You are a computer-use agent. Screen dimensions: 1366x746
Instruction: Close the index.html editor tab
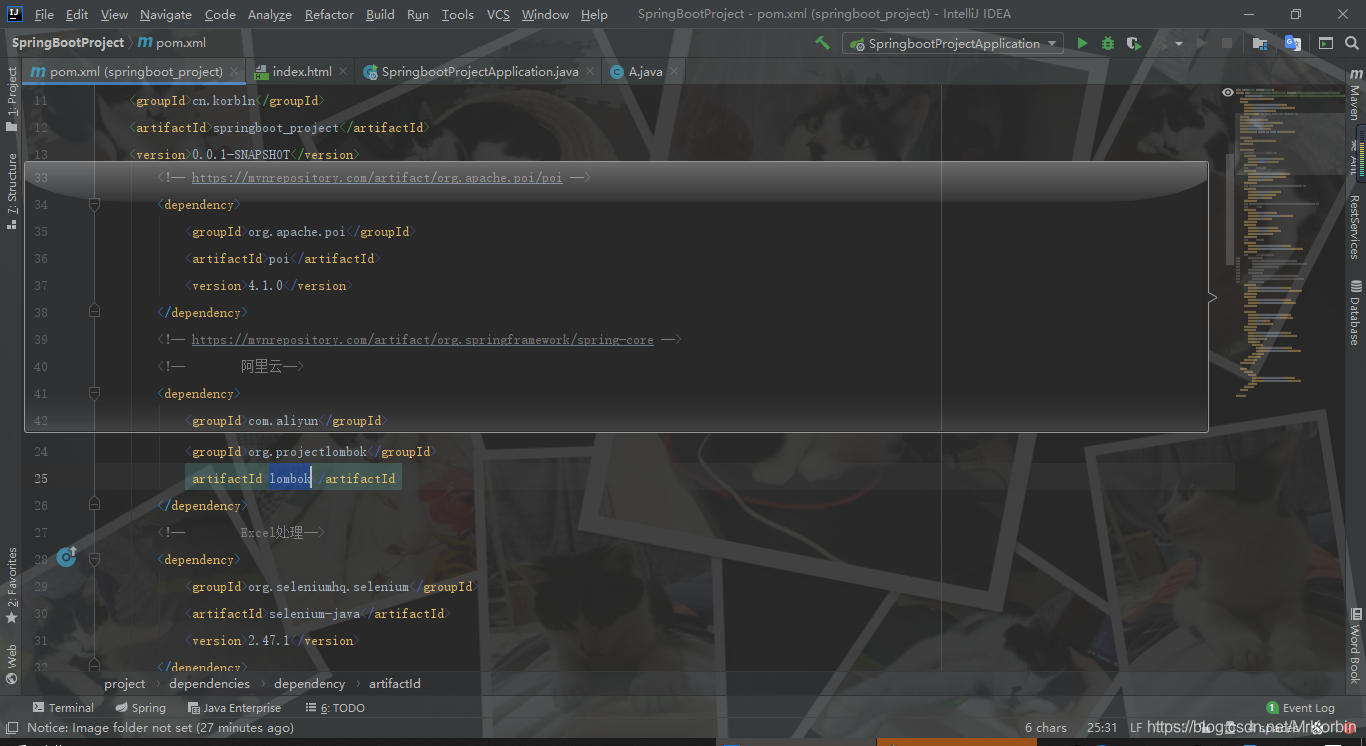[x=343, y=72]
